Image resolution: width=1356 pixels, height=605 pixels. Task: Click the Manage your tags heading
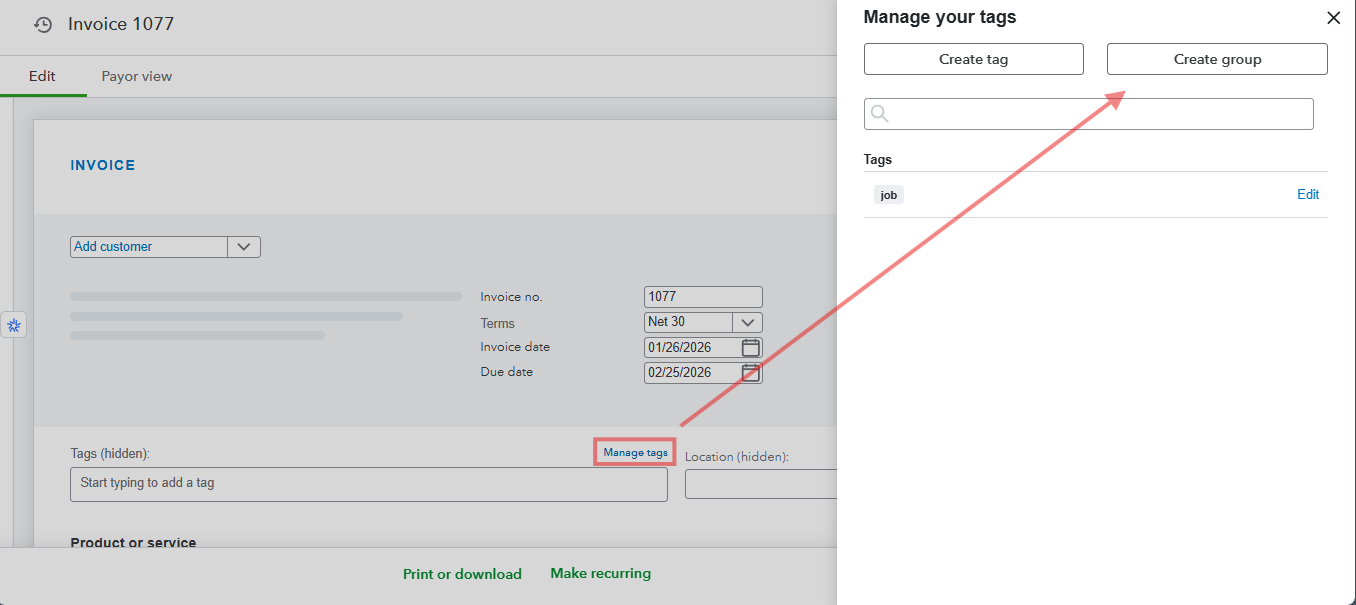[940, 17]
